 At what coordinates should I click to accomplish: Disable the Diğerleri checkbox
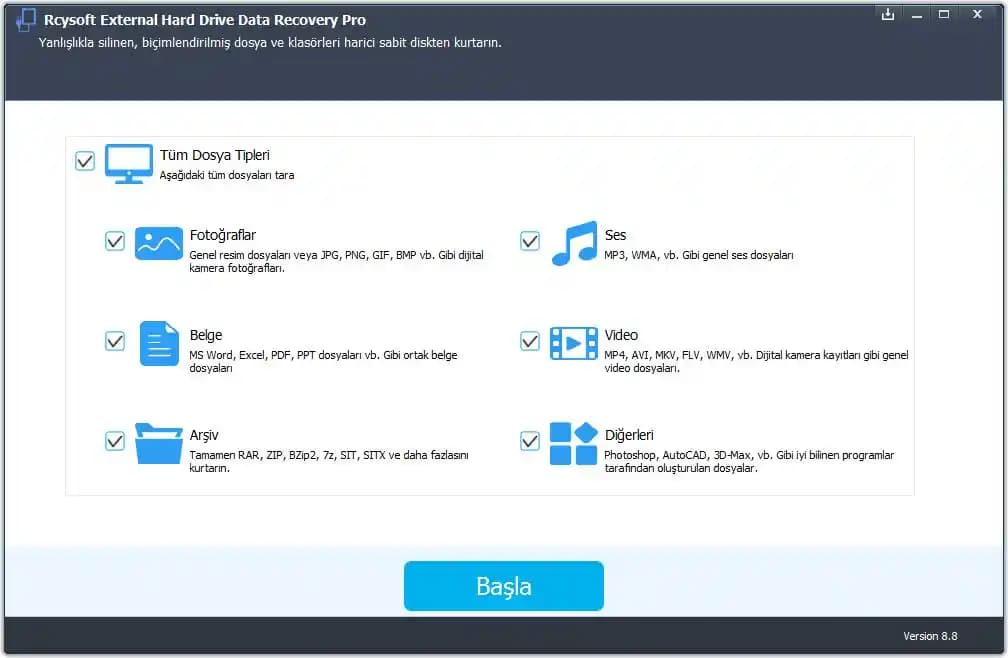coord(530,441)
